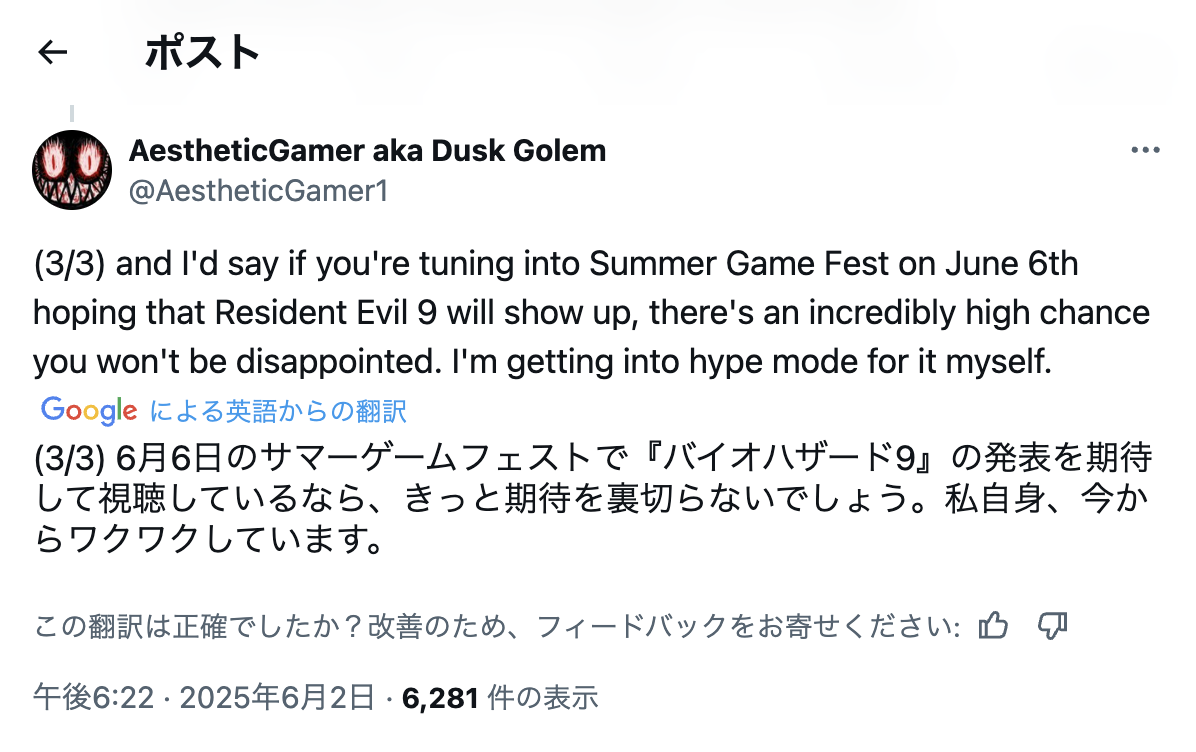Click the @AestheticGamer1 handle

point(258,190)
